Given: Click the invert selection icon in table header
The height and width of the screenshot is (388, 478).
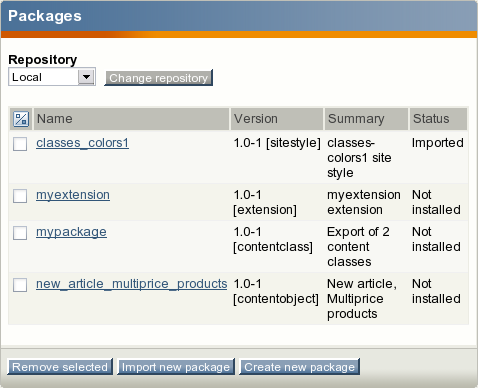Looking at the screenshot, I should 21,119.
